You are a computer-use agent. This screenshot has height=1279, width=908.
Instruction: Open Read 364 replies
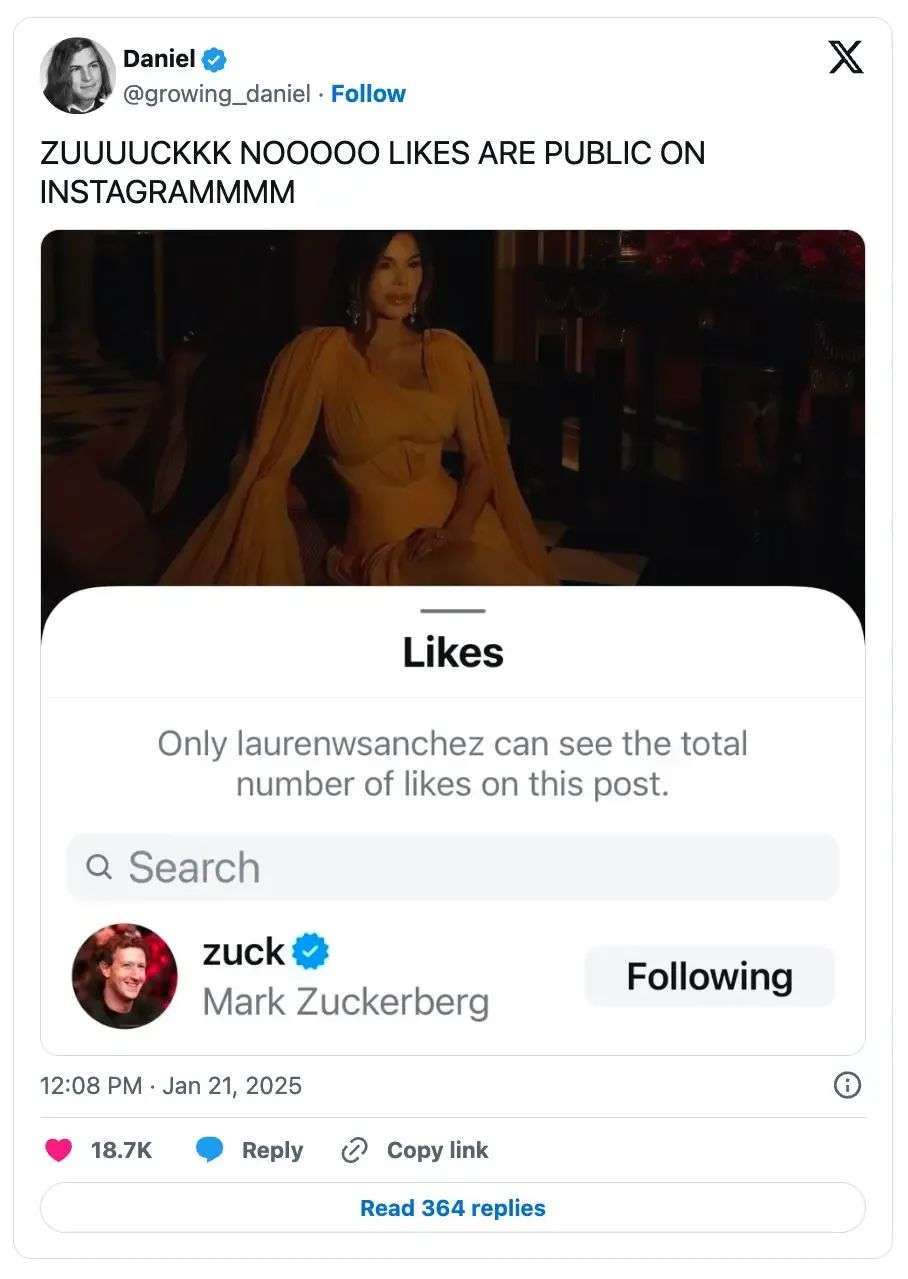pyautogui.click(x=453, y=1208)
